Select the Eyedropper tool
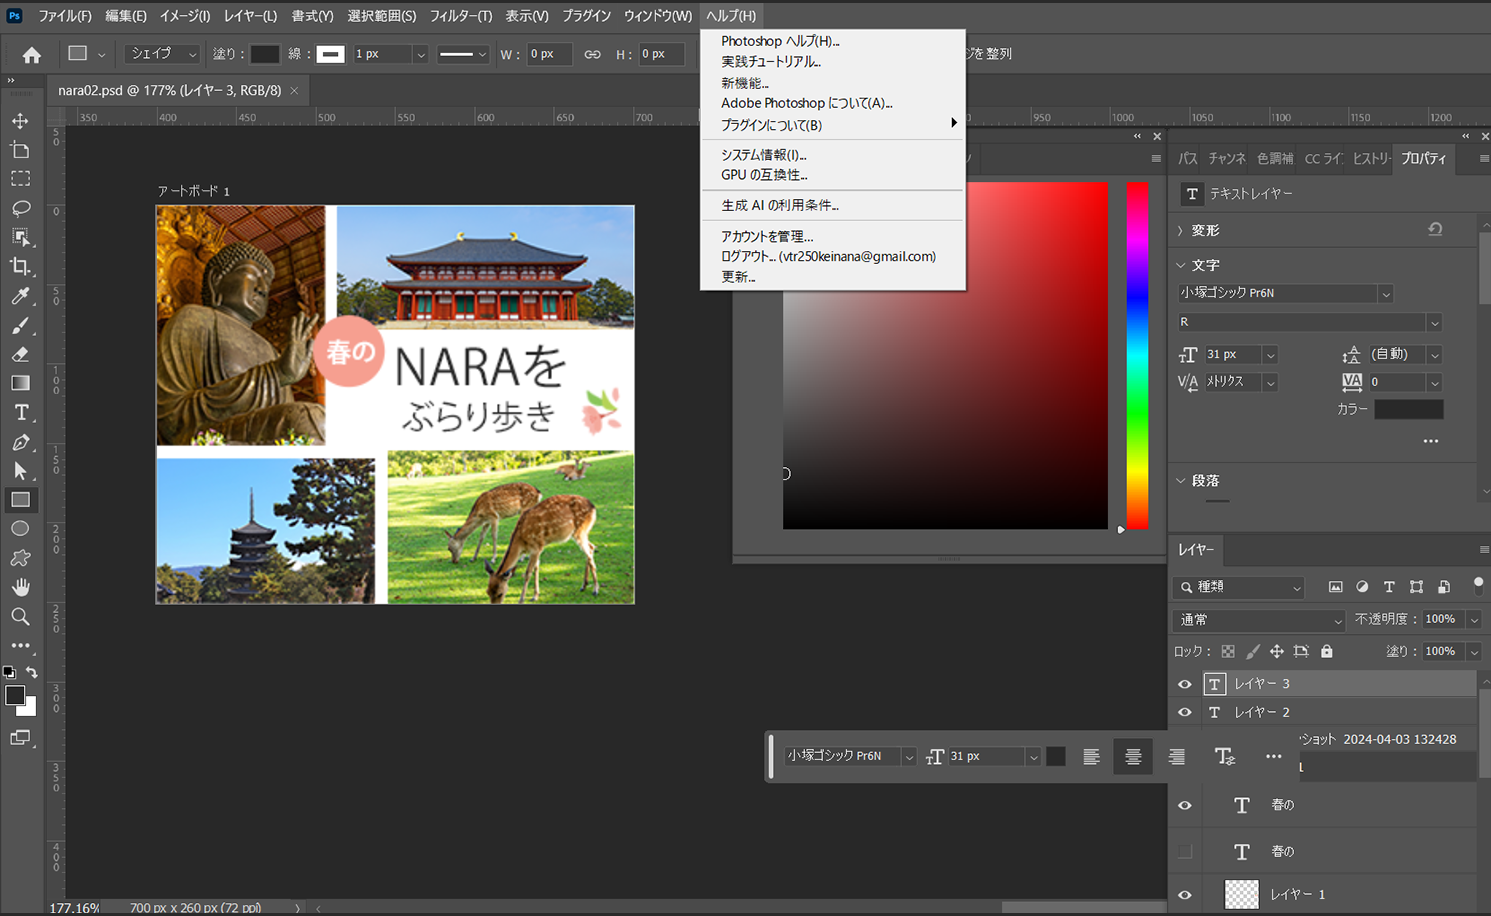The height and width of the screenshot is (916, 1491). [20, 296]
